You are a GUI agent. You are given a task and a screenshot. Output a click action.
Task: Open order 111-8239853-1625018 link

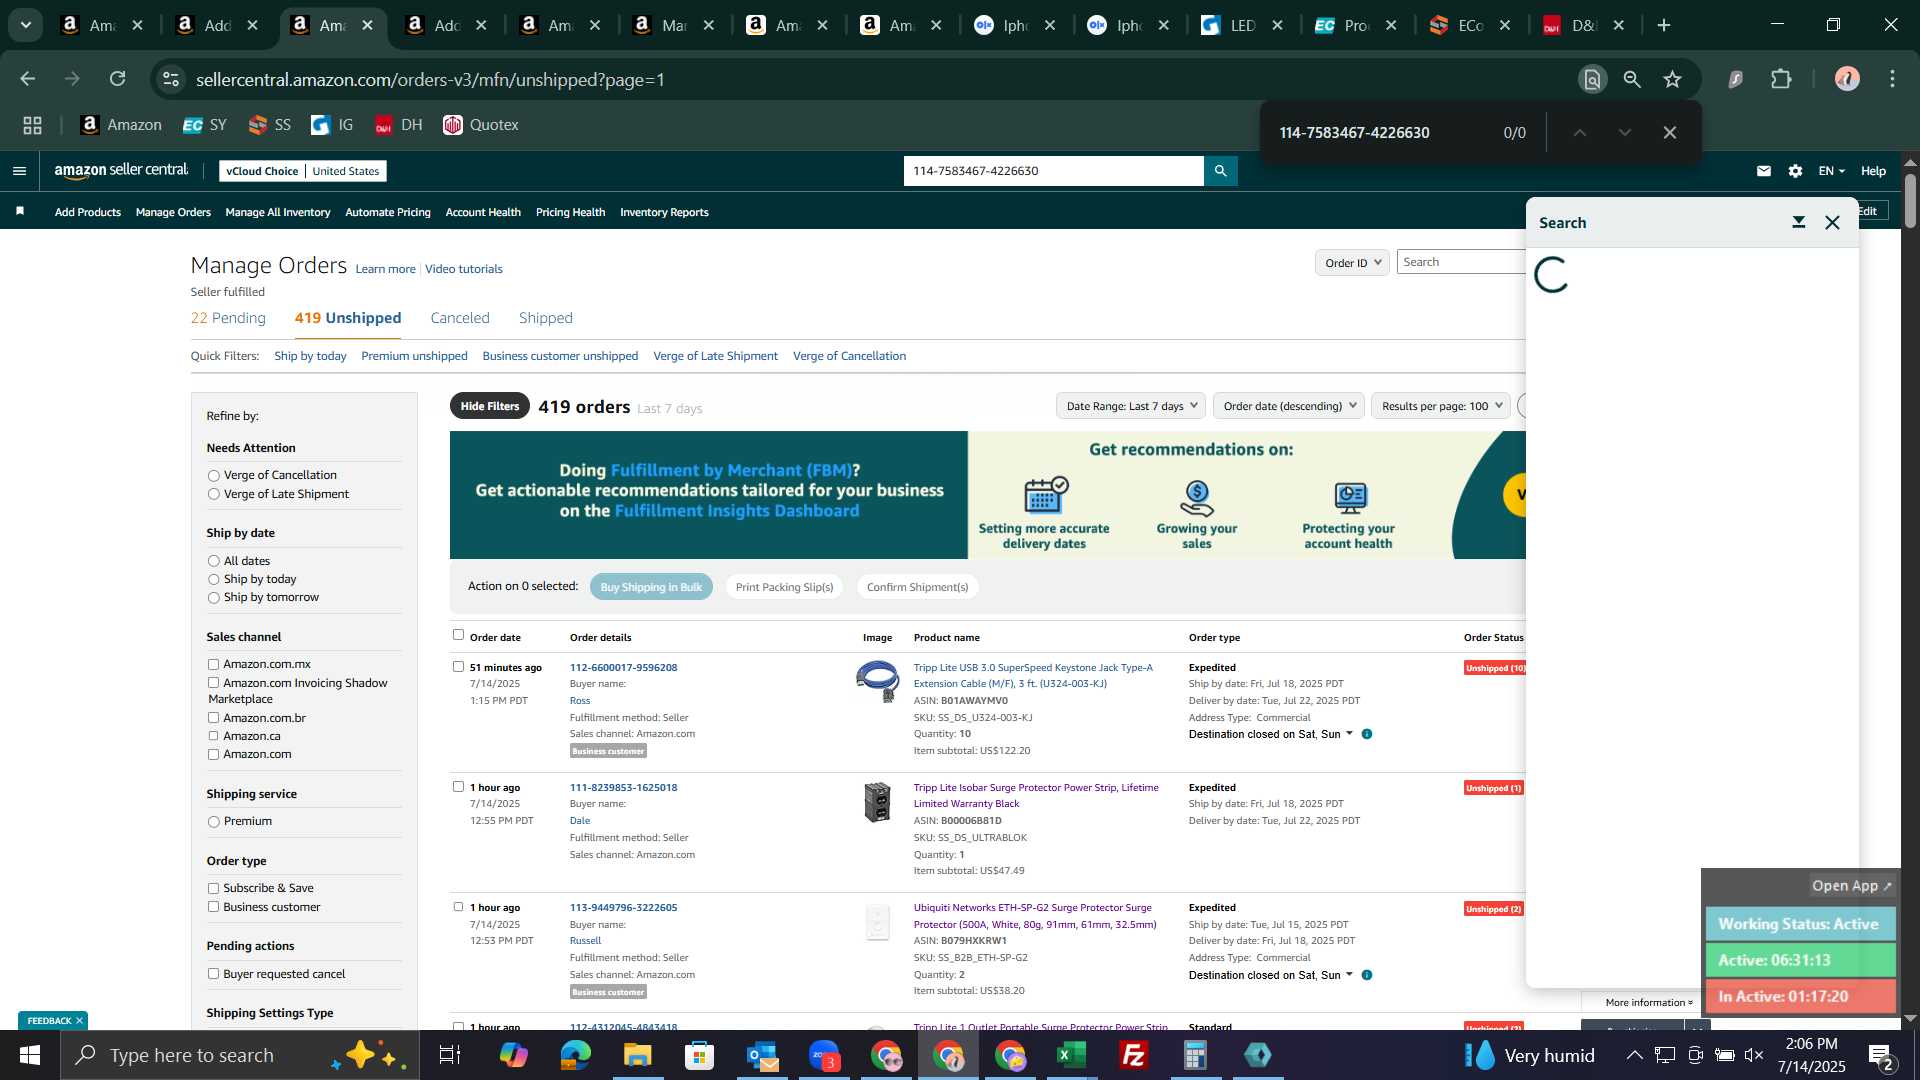[623, 788]
